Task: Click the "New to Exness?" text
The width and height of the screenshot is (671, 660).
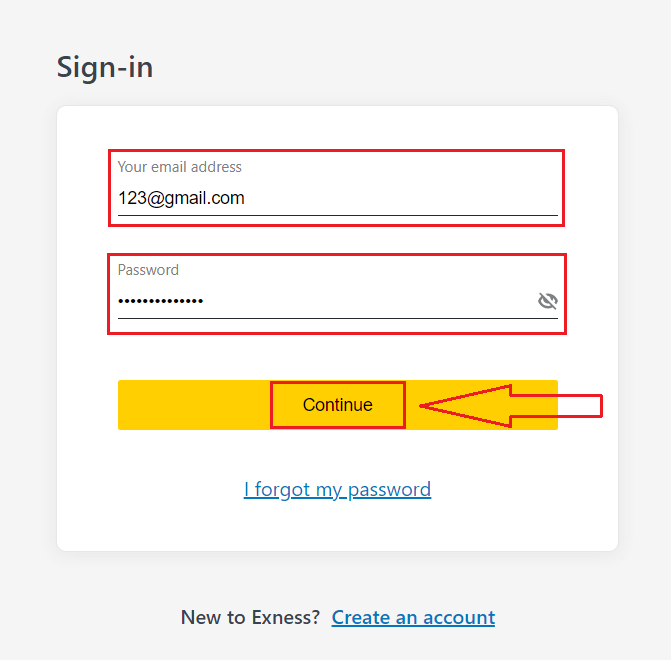Action: coord(250,617)
